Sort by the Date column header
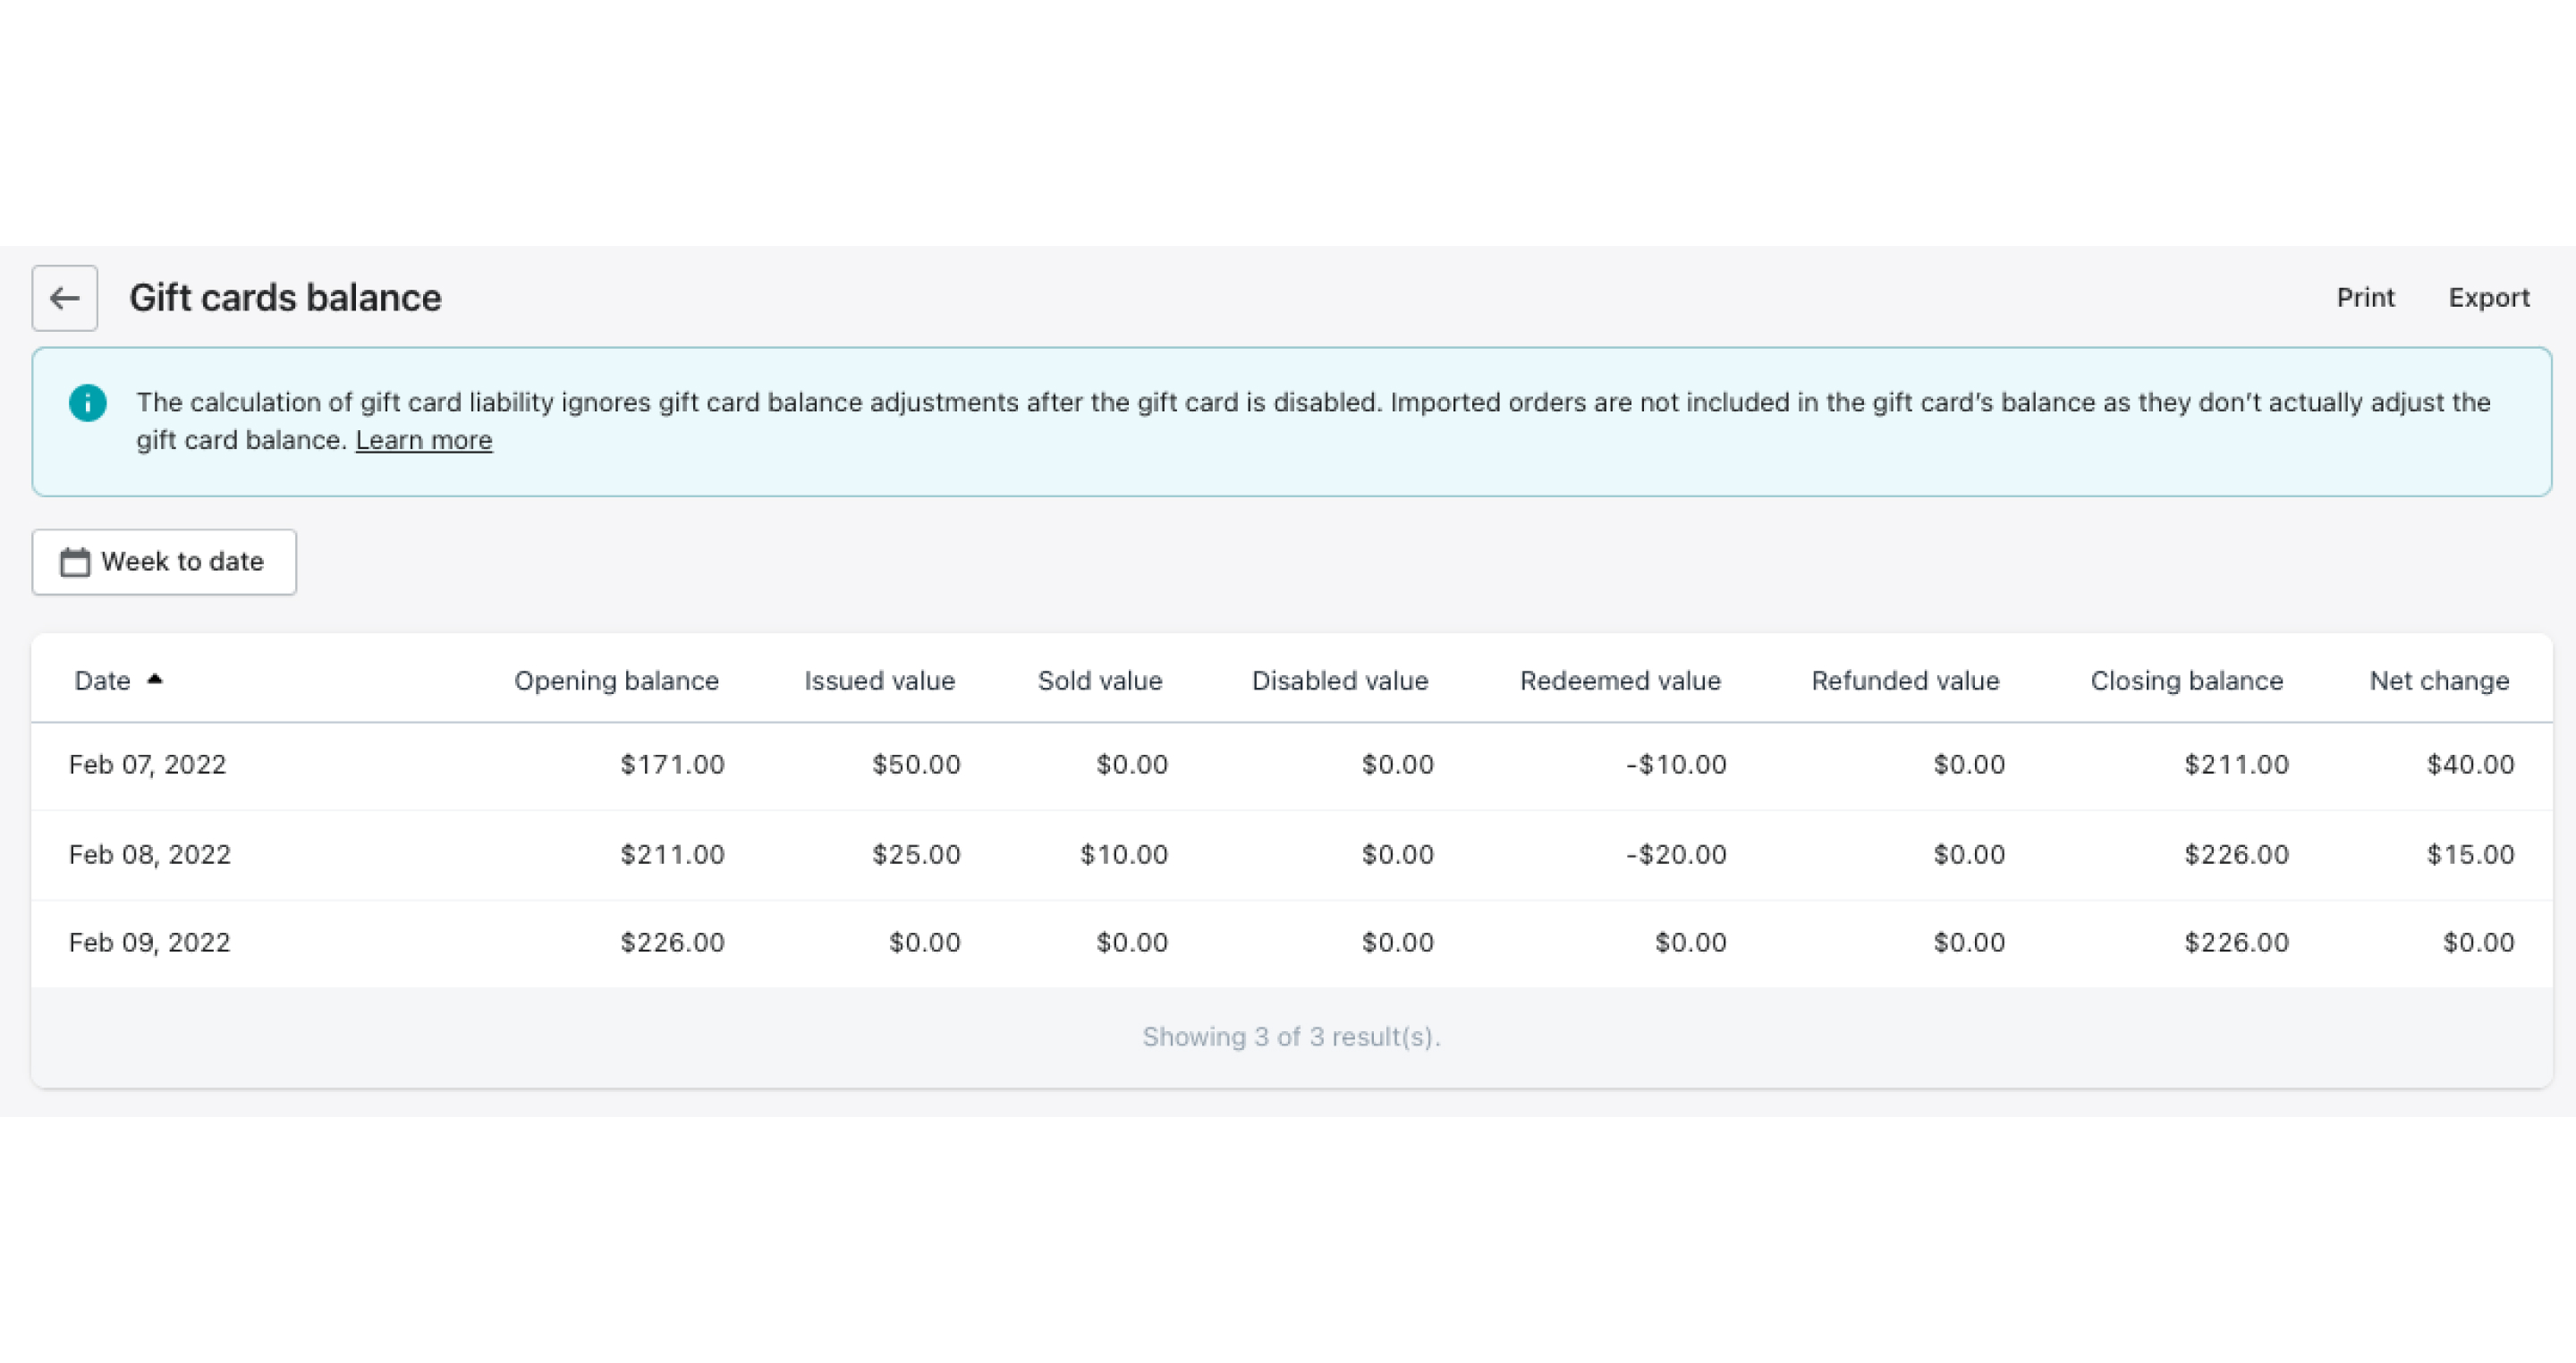 pyautogui.click(x=103, y=681)
